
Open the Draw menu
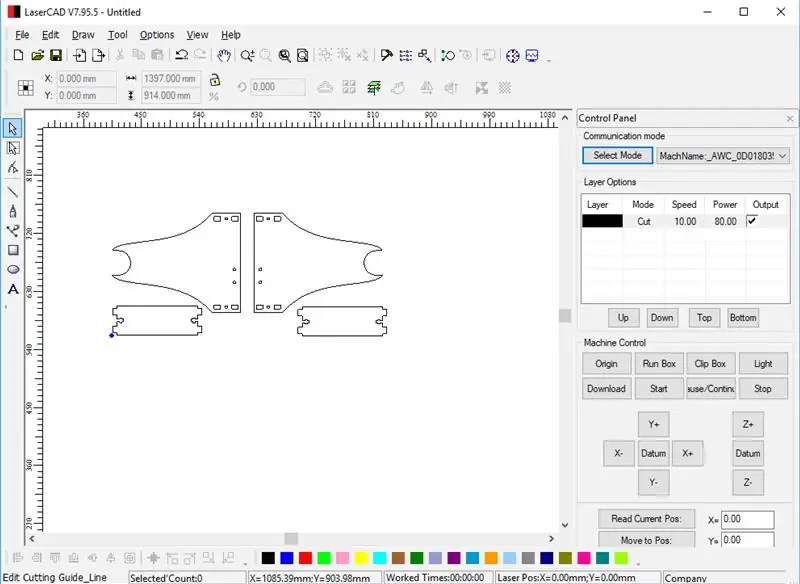point(83,35)
